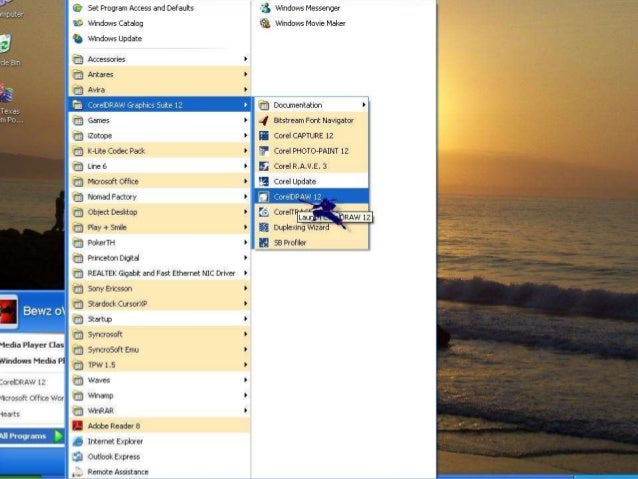Click the Adobe Reader 8 icon

(x=78, y=426)
